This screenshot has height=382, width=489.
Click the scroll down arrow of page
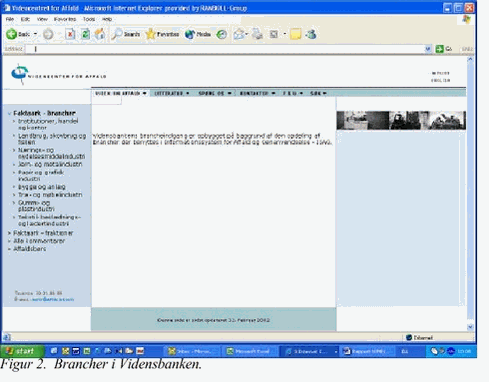[470, 327]
